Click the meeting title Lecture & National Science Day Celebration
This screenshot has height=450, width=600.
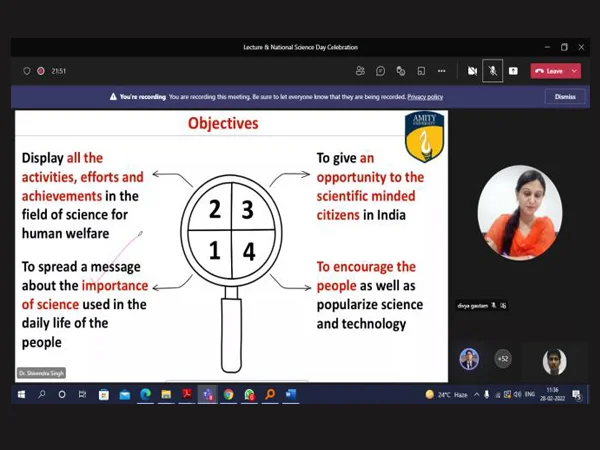click(300, 47)
